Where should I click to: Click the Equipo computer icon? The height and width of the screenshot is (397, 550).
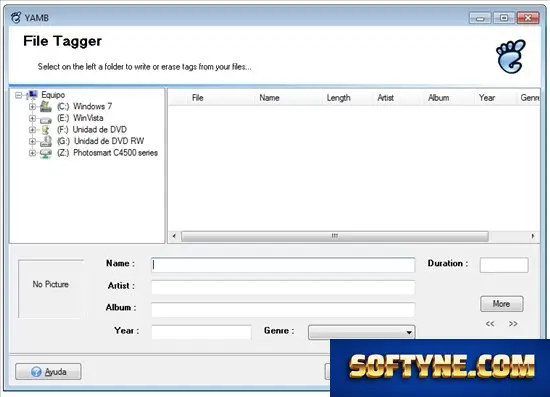pos(32,95)
